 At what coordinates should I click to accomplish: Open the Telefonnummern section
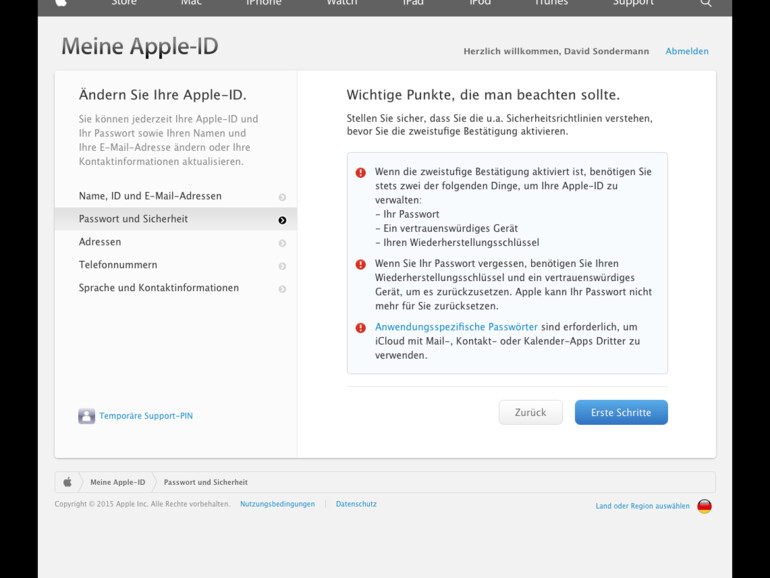176,265
